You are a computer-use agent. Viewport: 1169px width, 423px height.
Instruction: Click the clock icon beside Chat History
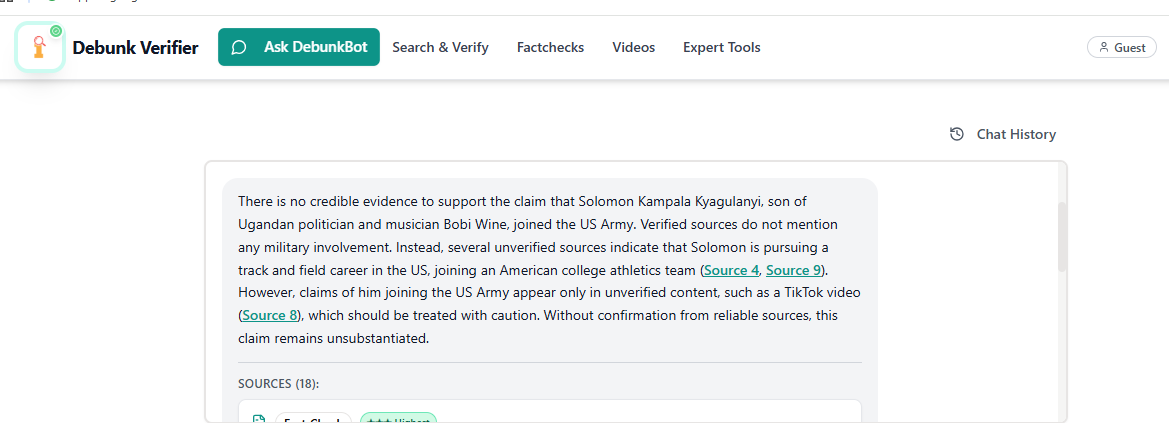point(957,134)
